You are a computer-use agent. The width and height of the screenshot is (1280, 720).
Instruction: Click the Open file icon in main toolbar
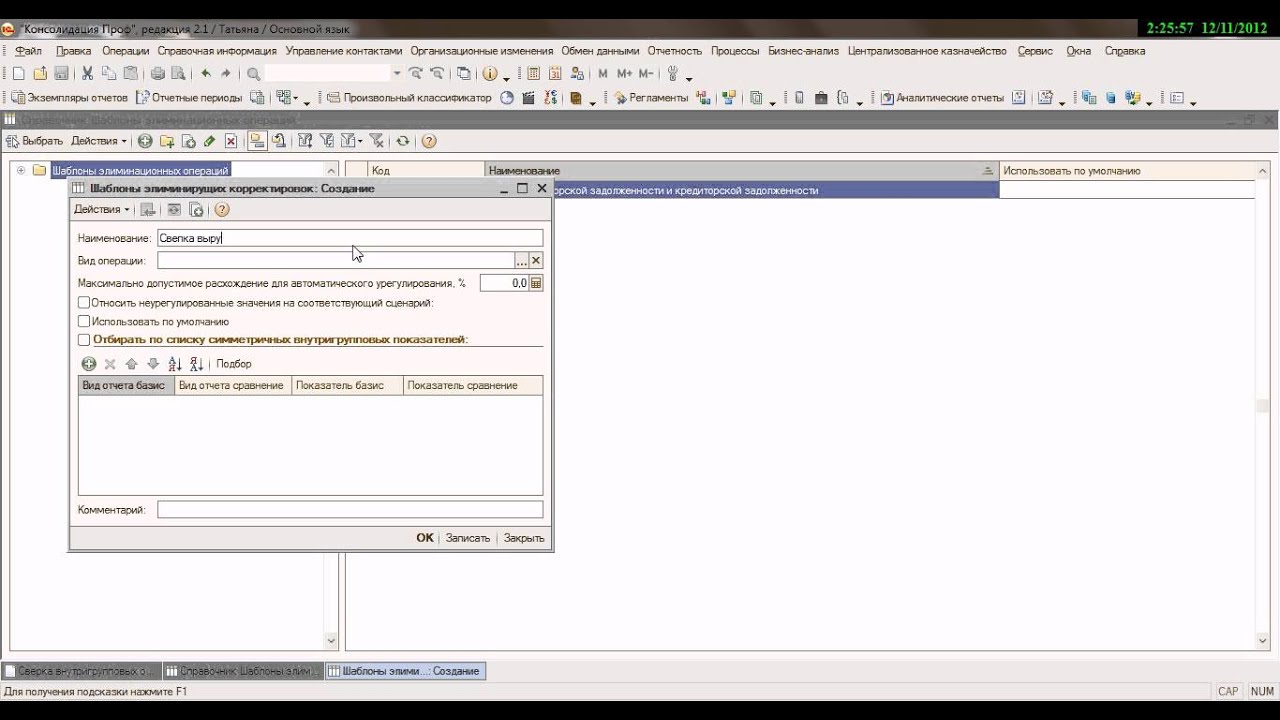[x=40, y=73]
